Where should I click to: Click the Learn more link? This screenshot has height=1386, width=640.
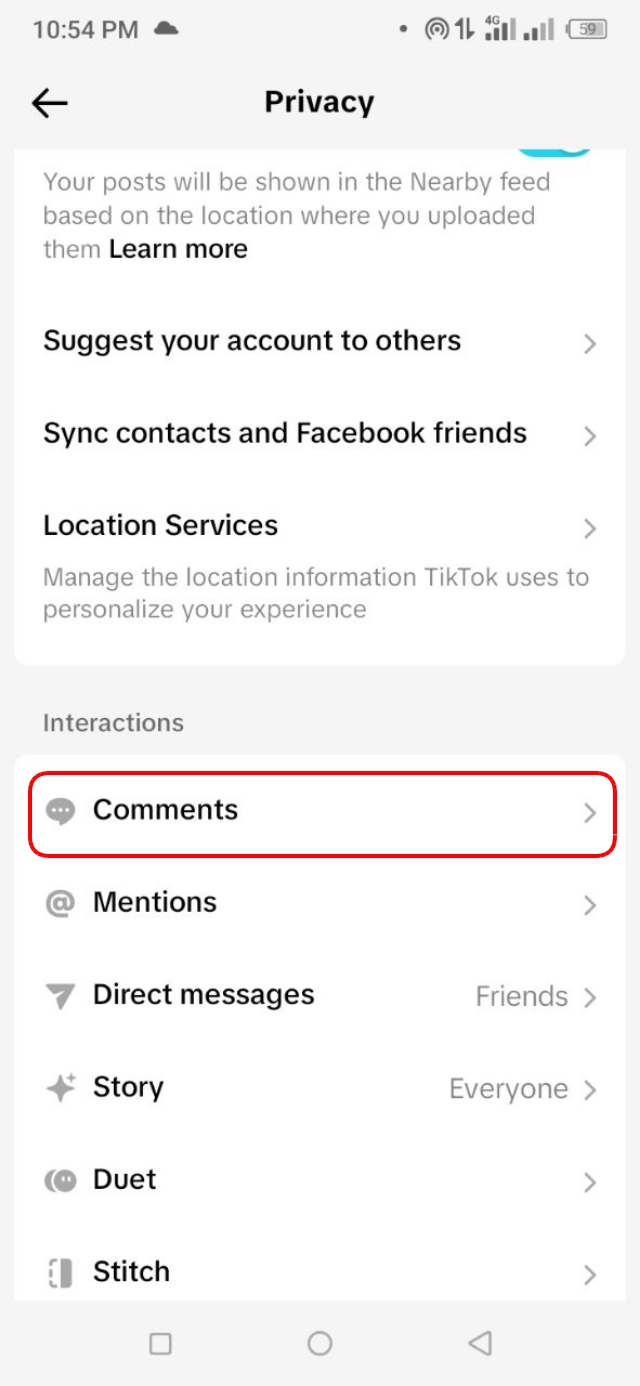coord(177,248)
